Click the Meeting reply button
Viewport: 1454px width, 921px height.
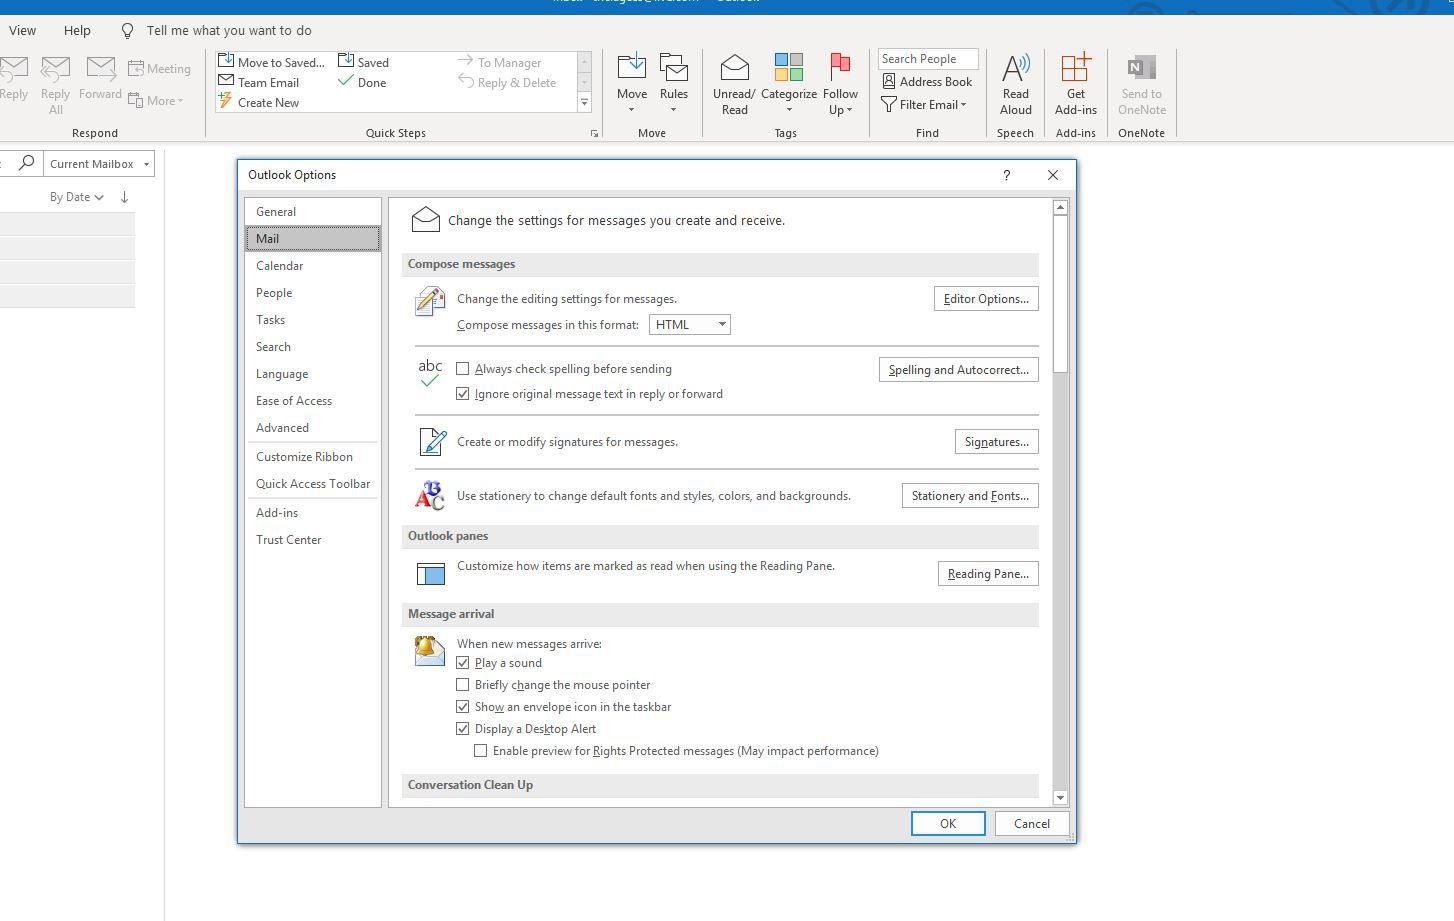point(159,68)
